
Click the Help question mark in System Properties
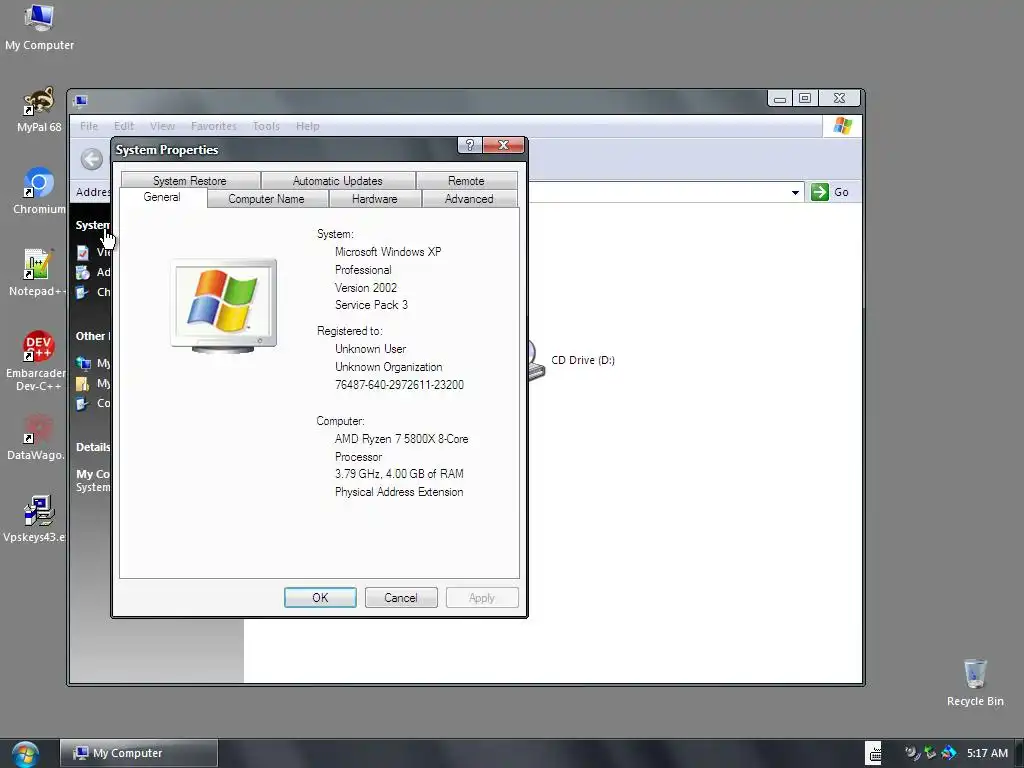pyautogui.click(x=470, y=145)
